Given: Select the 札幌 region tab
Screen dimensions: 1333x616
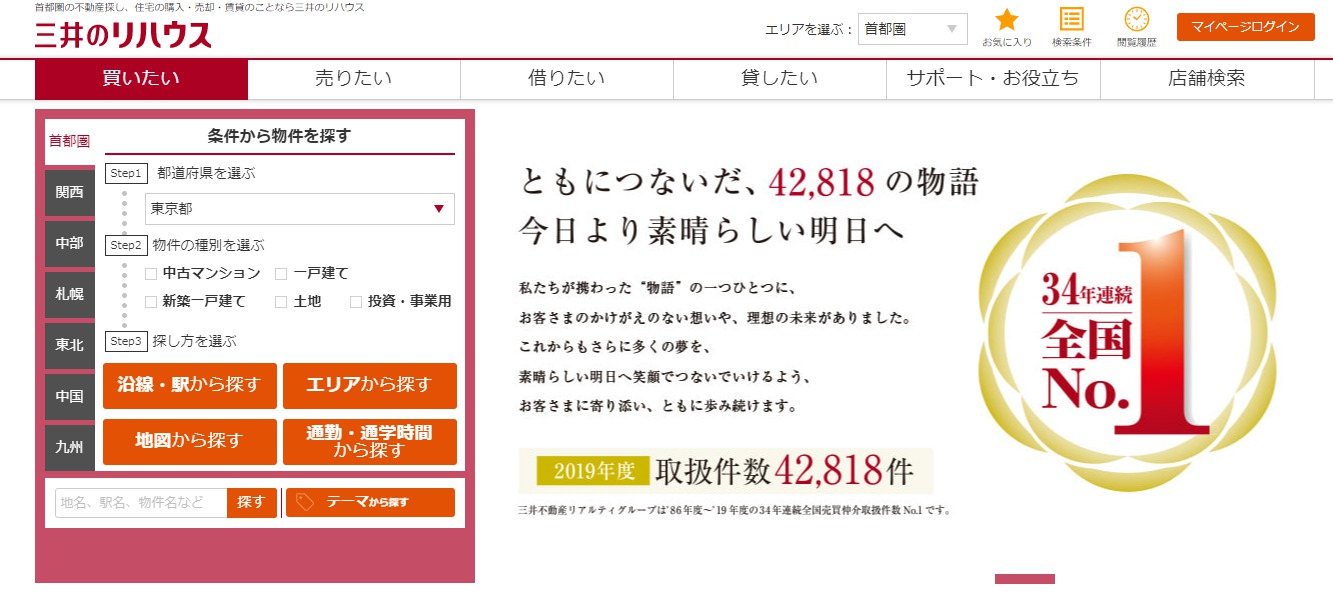Looking at the screenshot, I should tap(70, 294).
